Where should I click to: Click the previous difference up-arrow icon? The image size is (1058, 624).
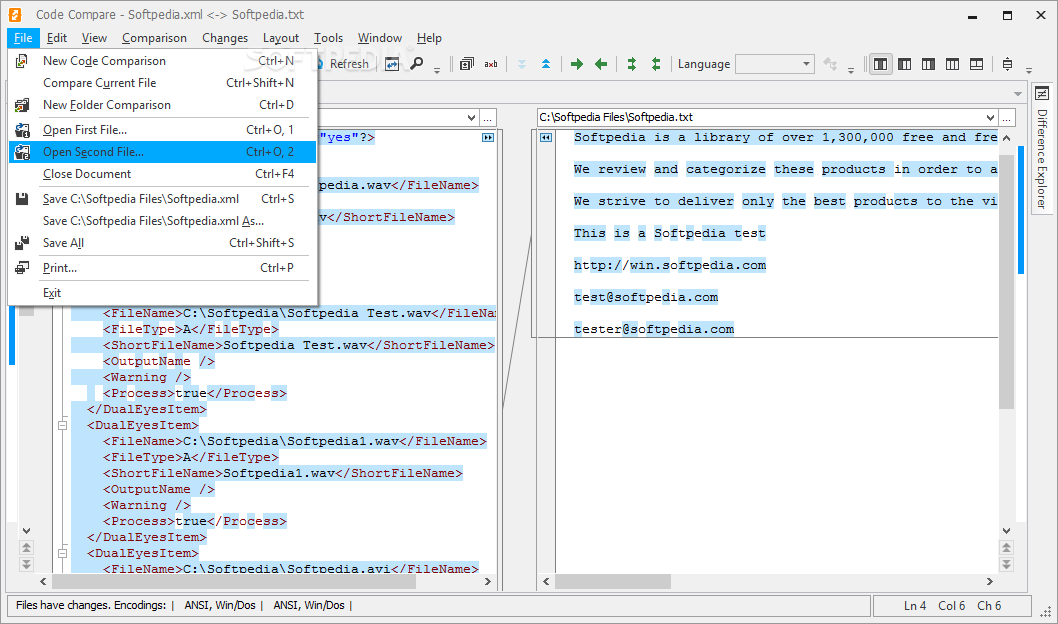click(x=546, y=64)
